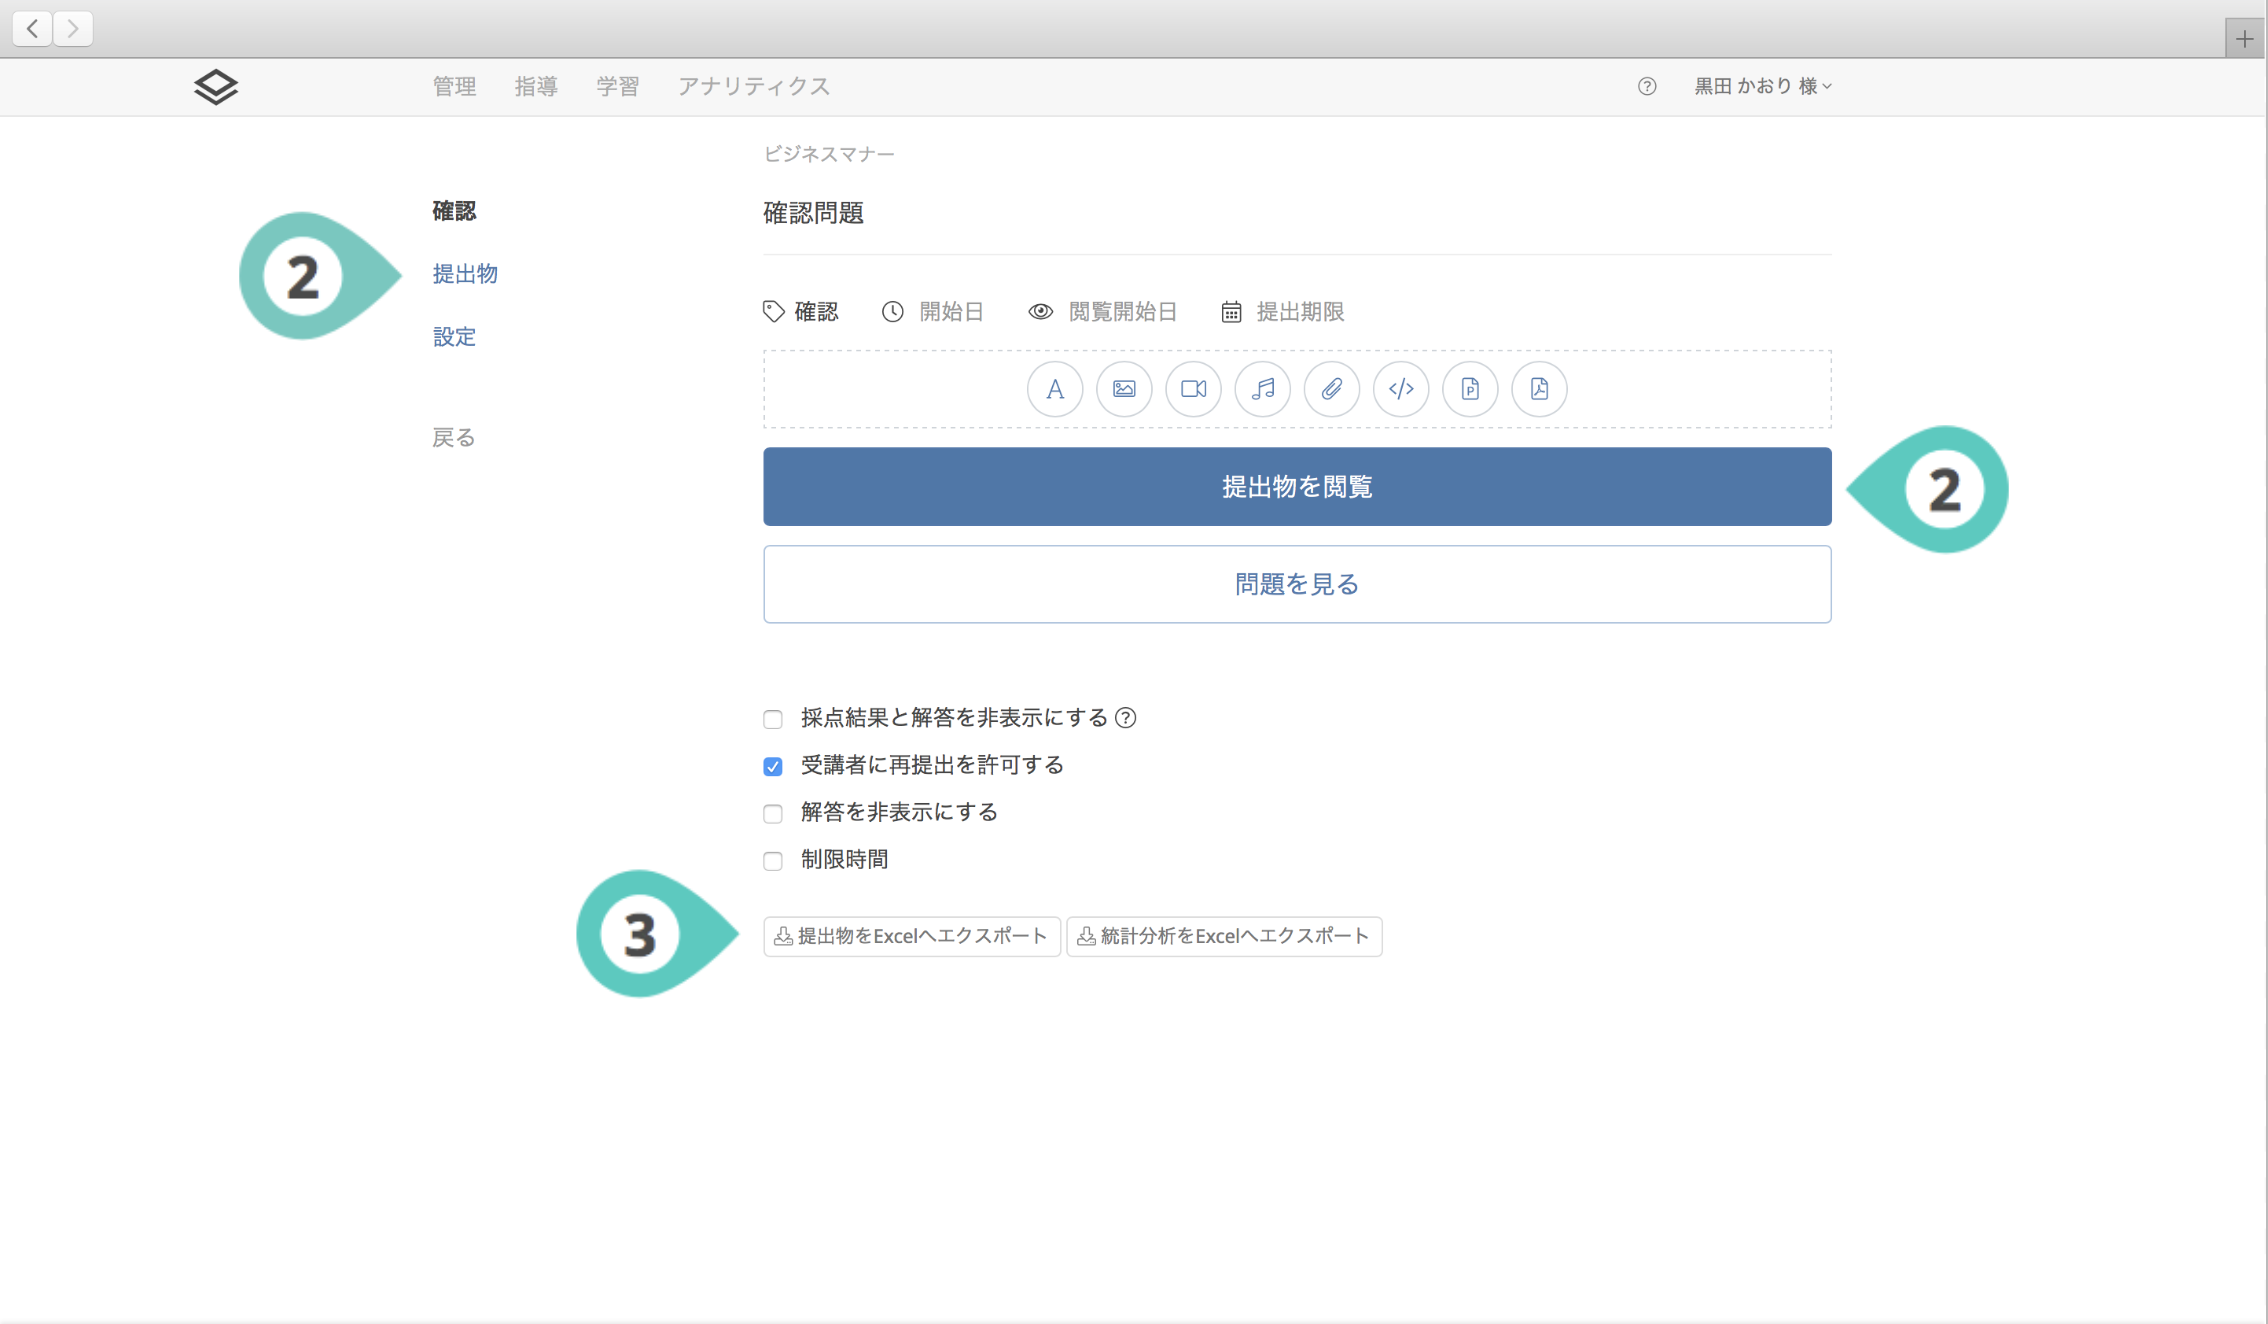Open the アナリティクス menu
Screen dimensions: 2268x1324
[x=753, y=87]
